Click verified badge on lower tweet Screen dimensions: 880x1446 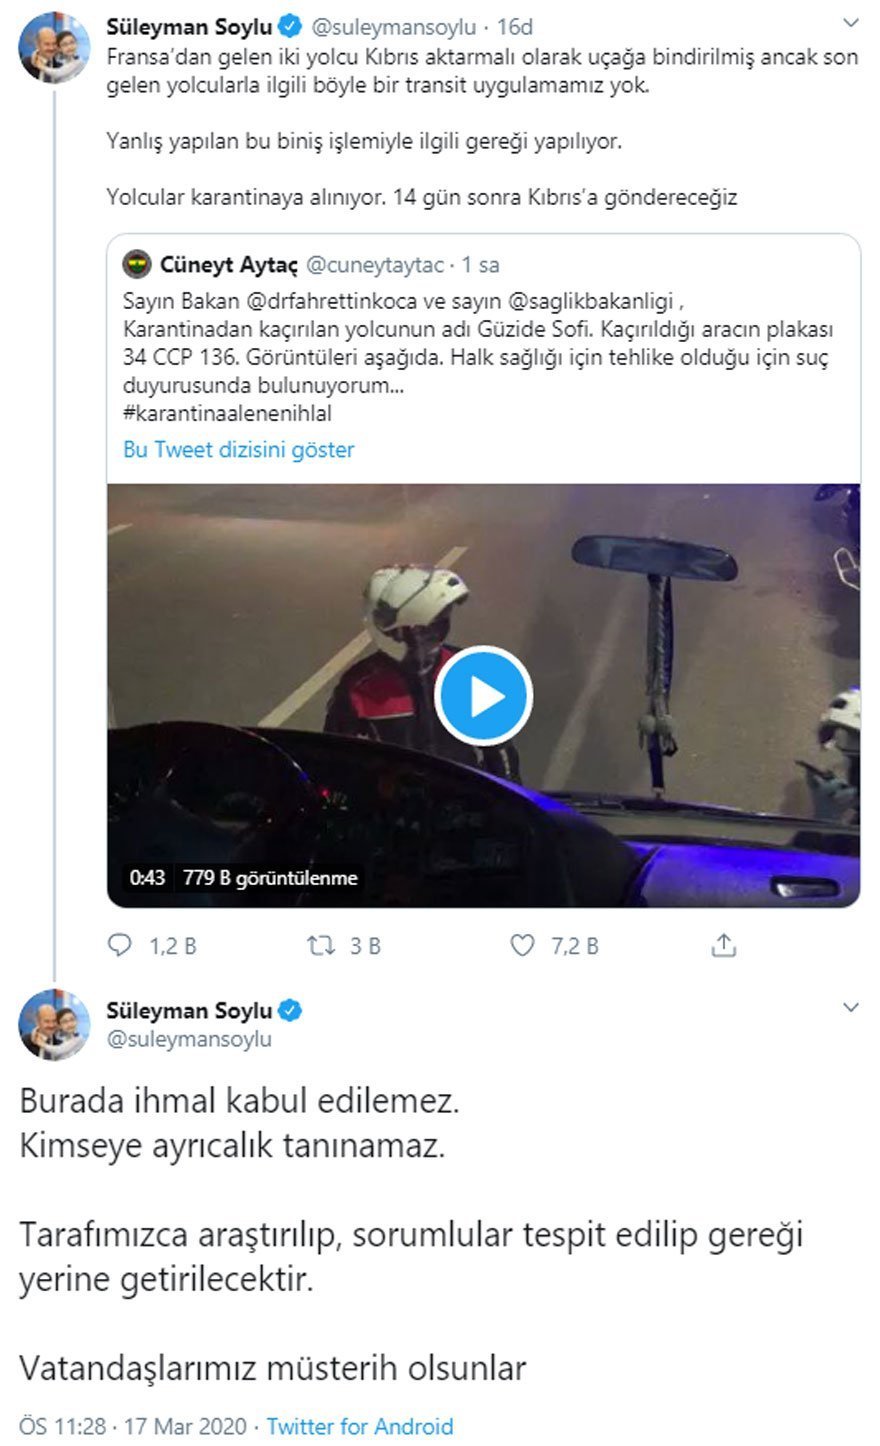coord(290,1010)
